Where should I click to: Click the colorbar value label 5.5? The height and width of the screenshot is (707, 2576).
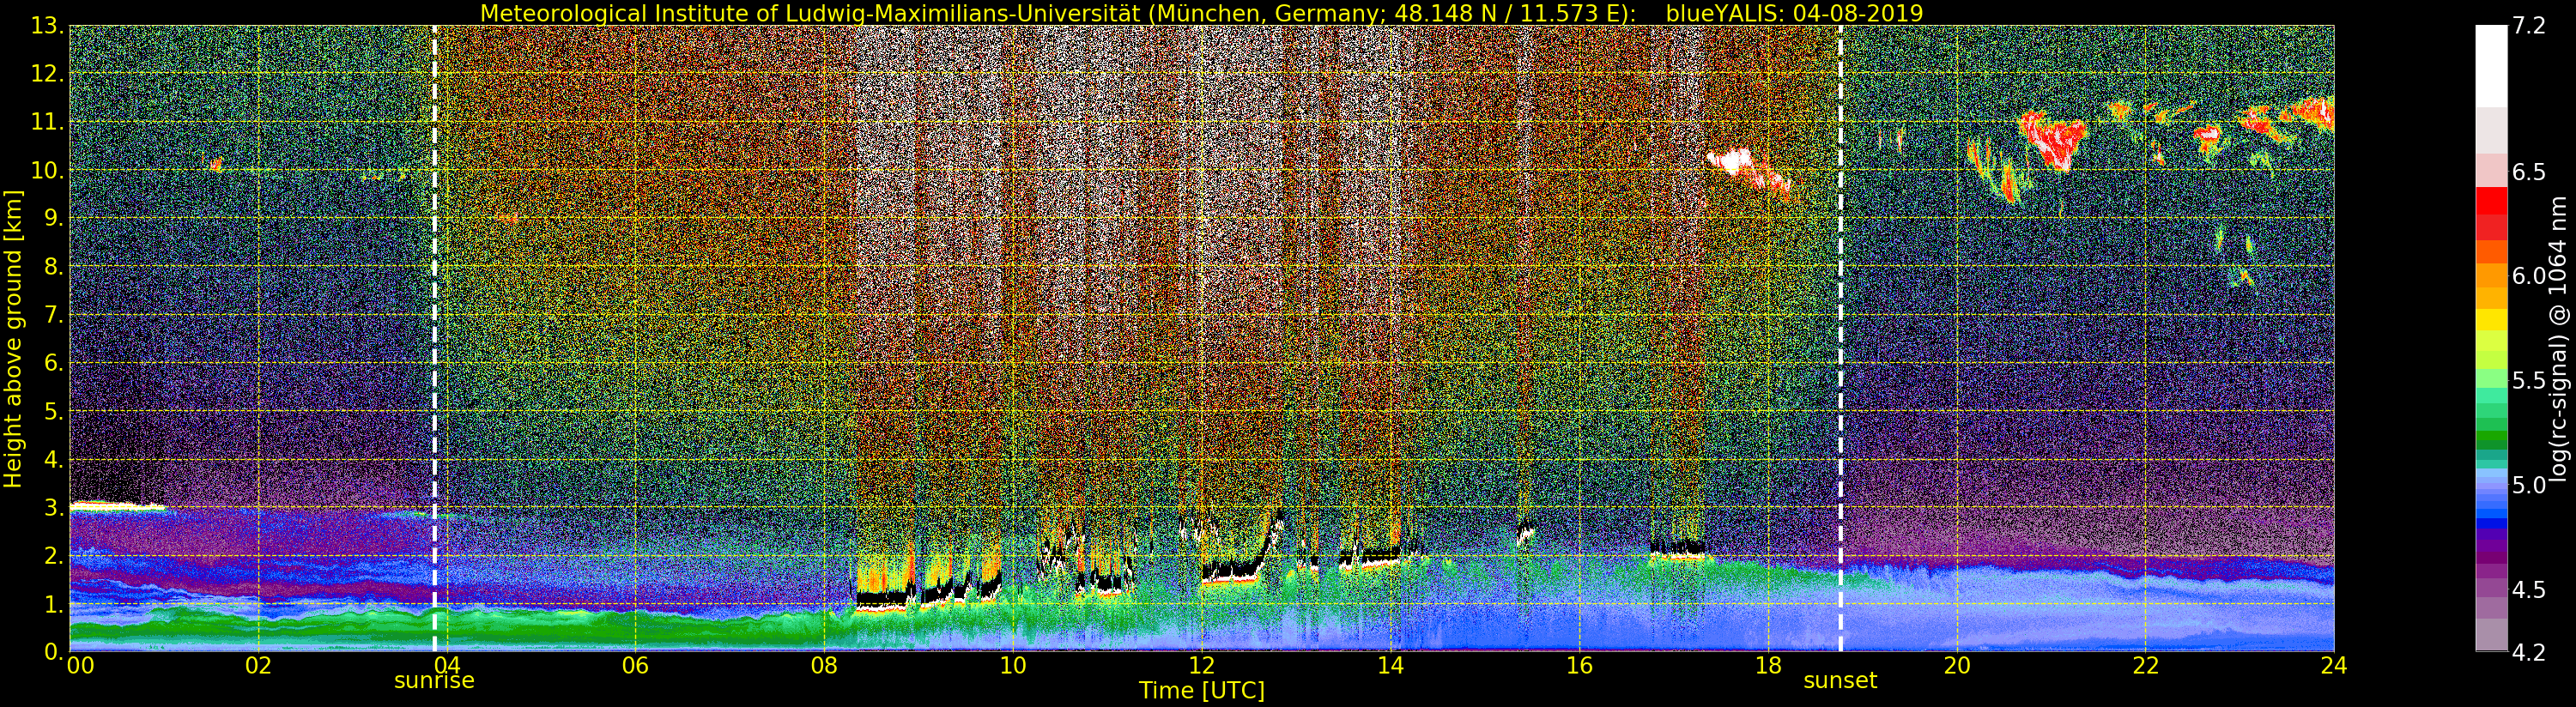coord(2529,380)
